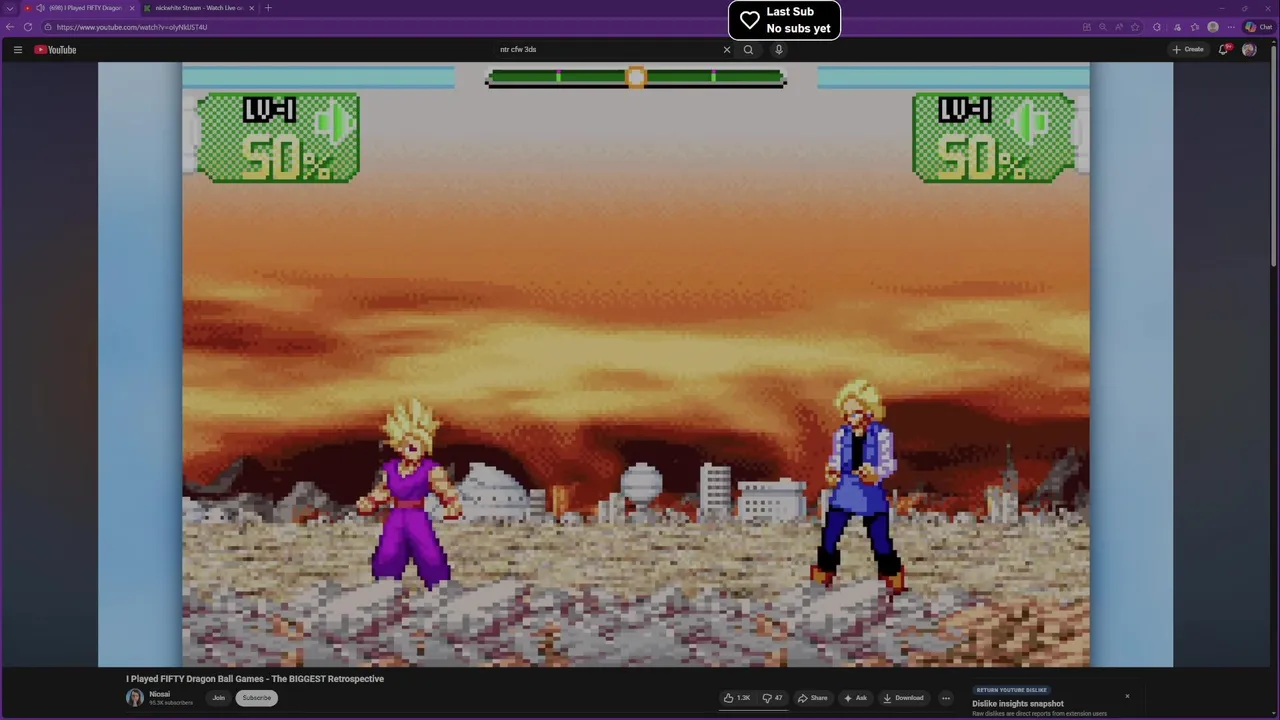Select the 'I Played FIFTY Dragon' tab
The height and width of the screenshot is (720, 1280).
[80, 8]
